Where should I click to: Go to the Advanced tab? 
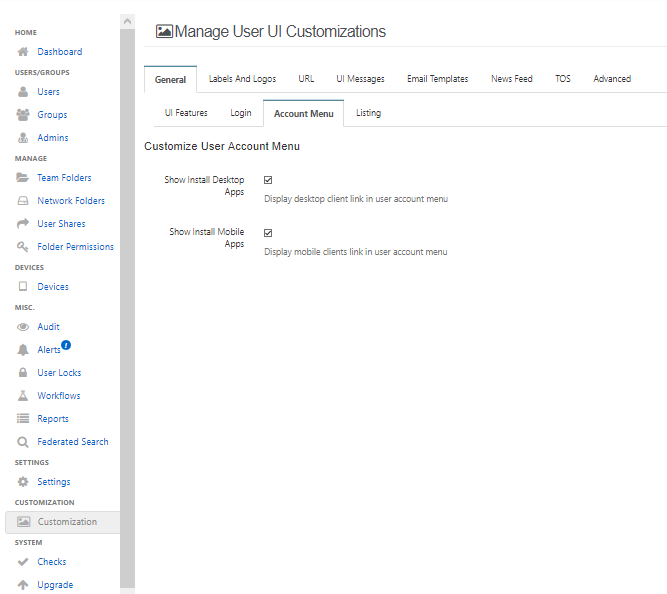[611, 79]
